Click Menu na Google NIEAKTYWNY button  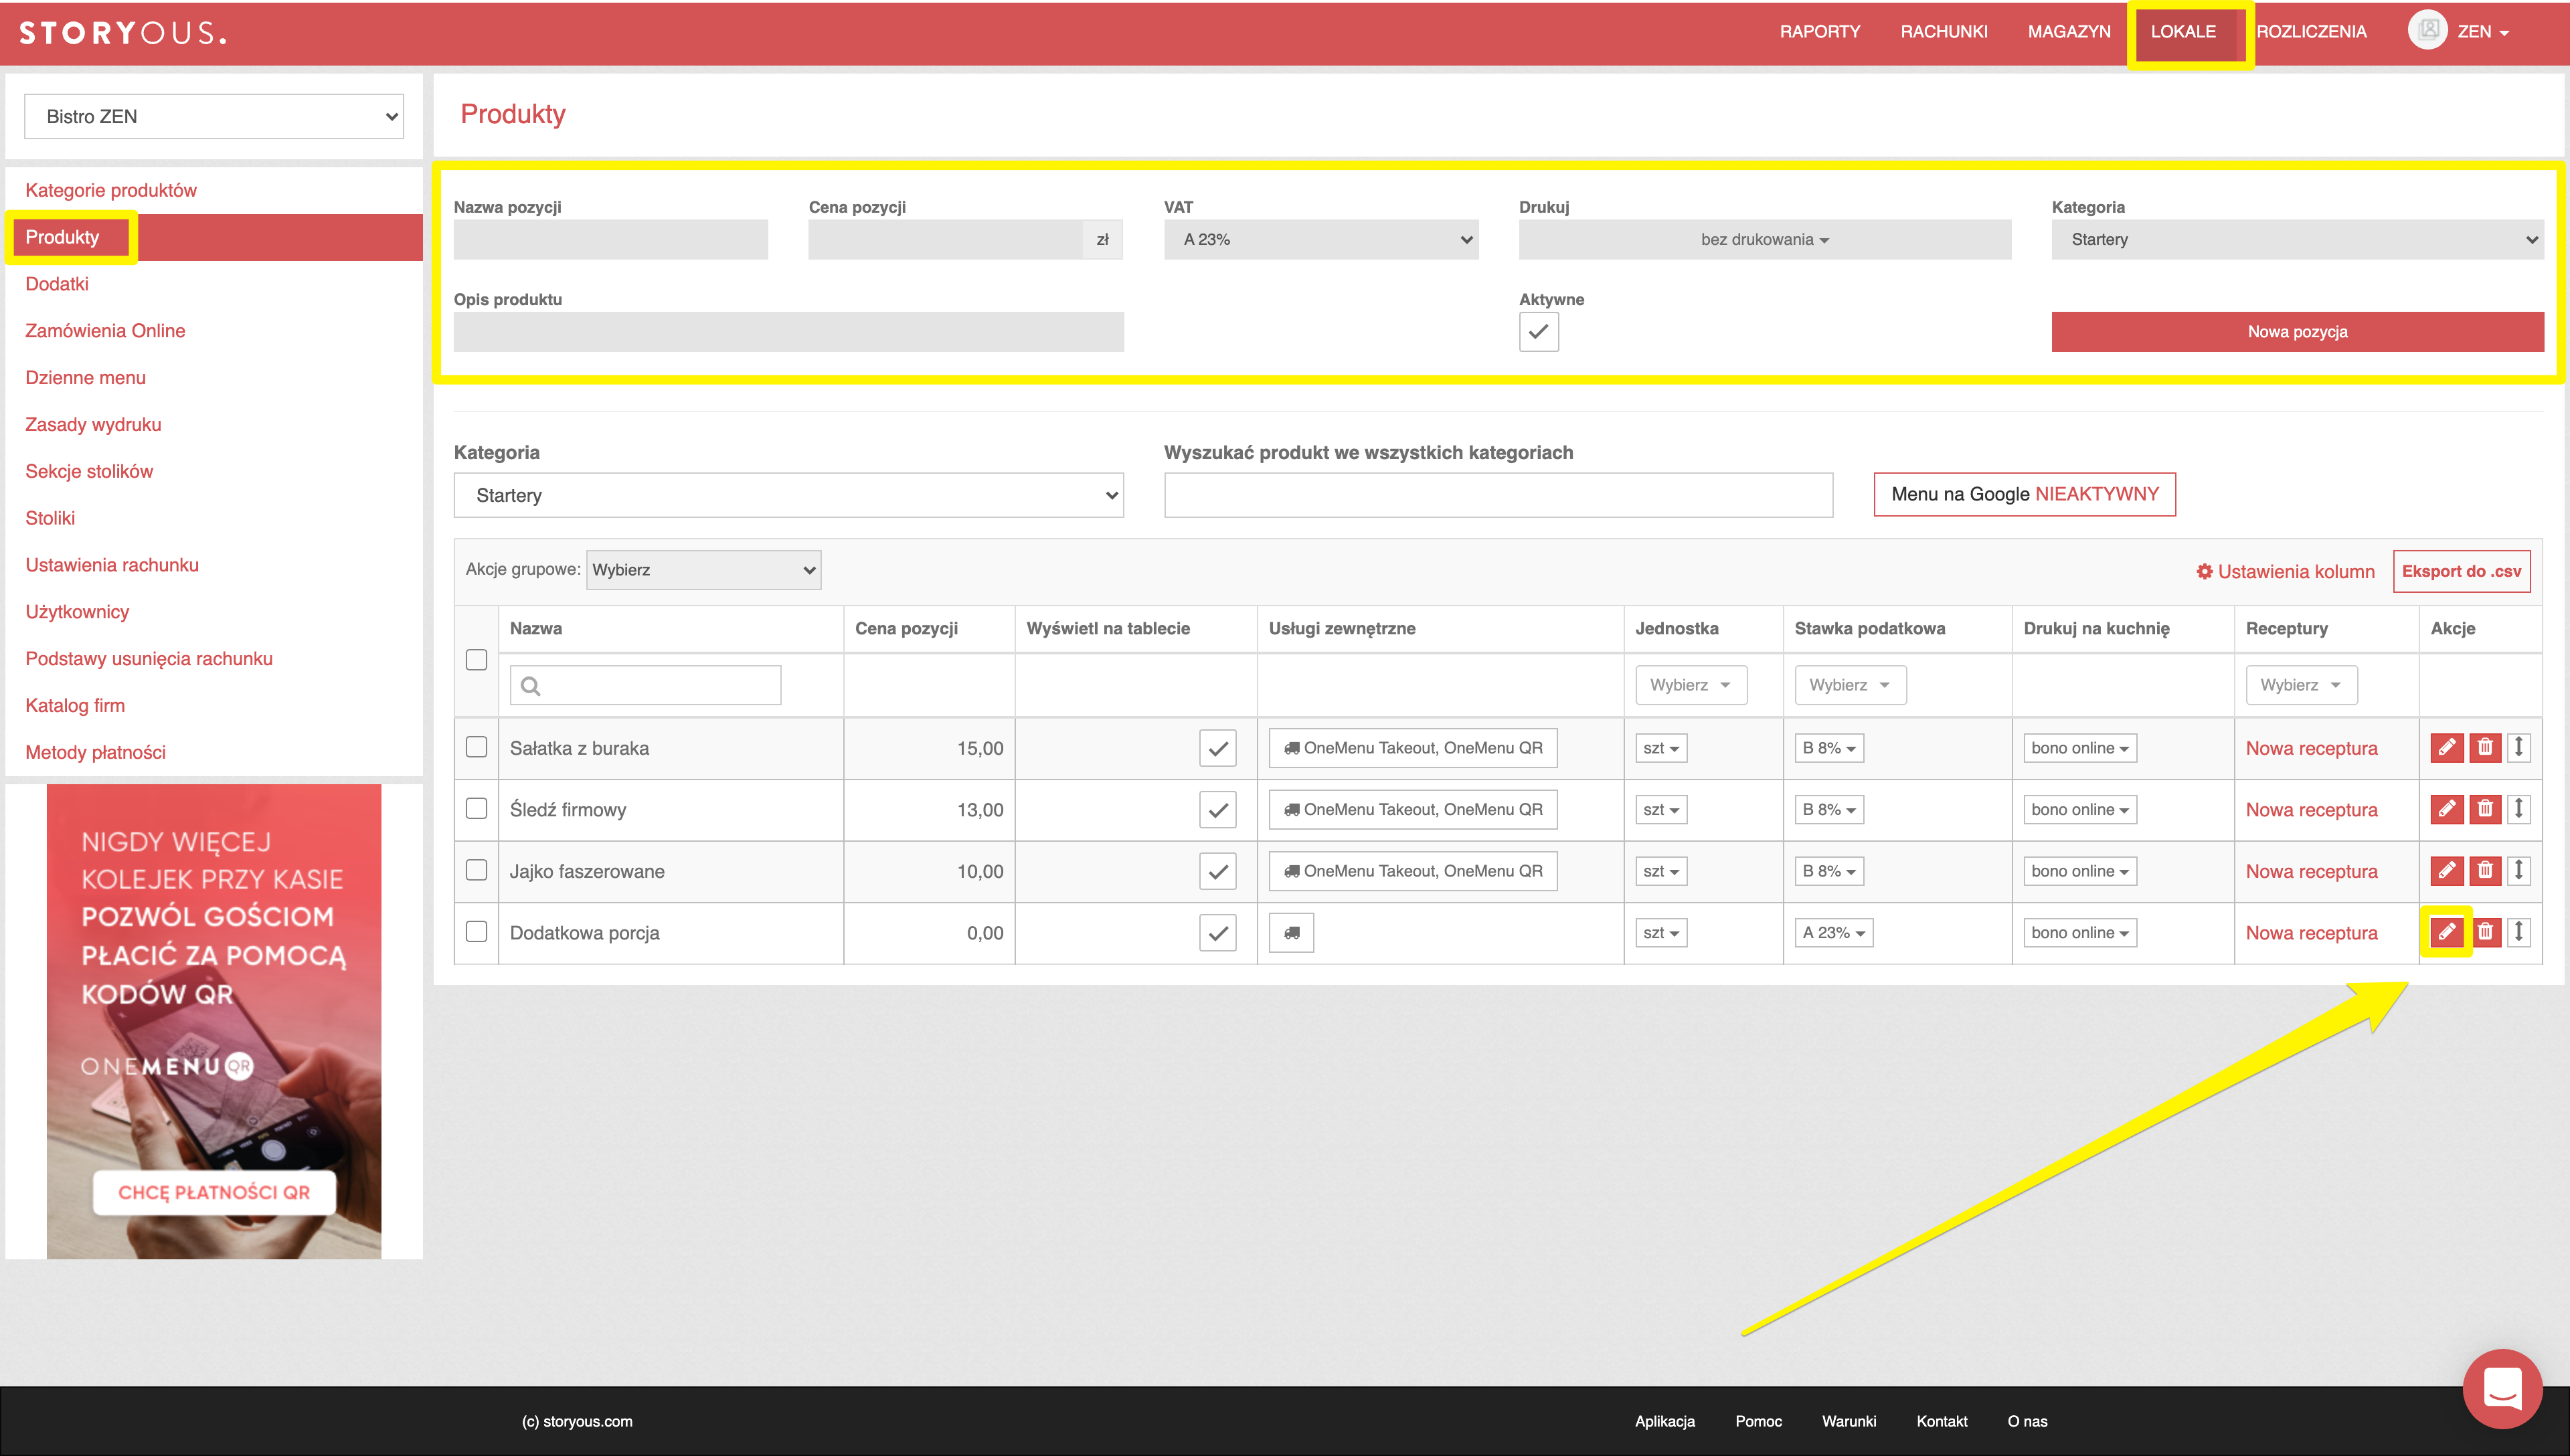click(2024, 494)
